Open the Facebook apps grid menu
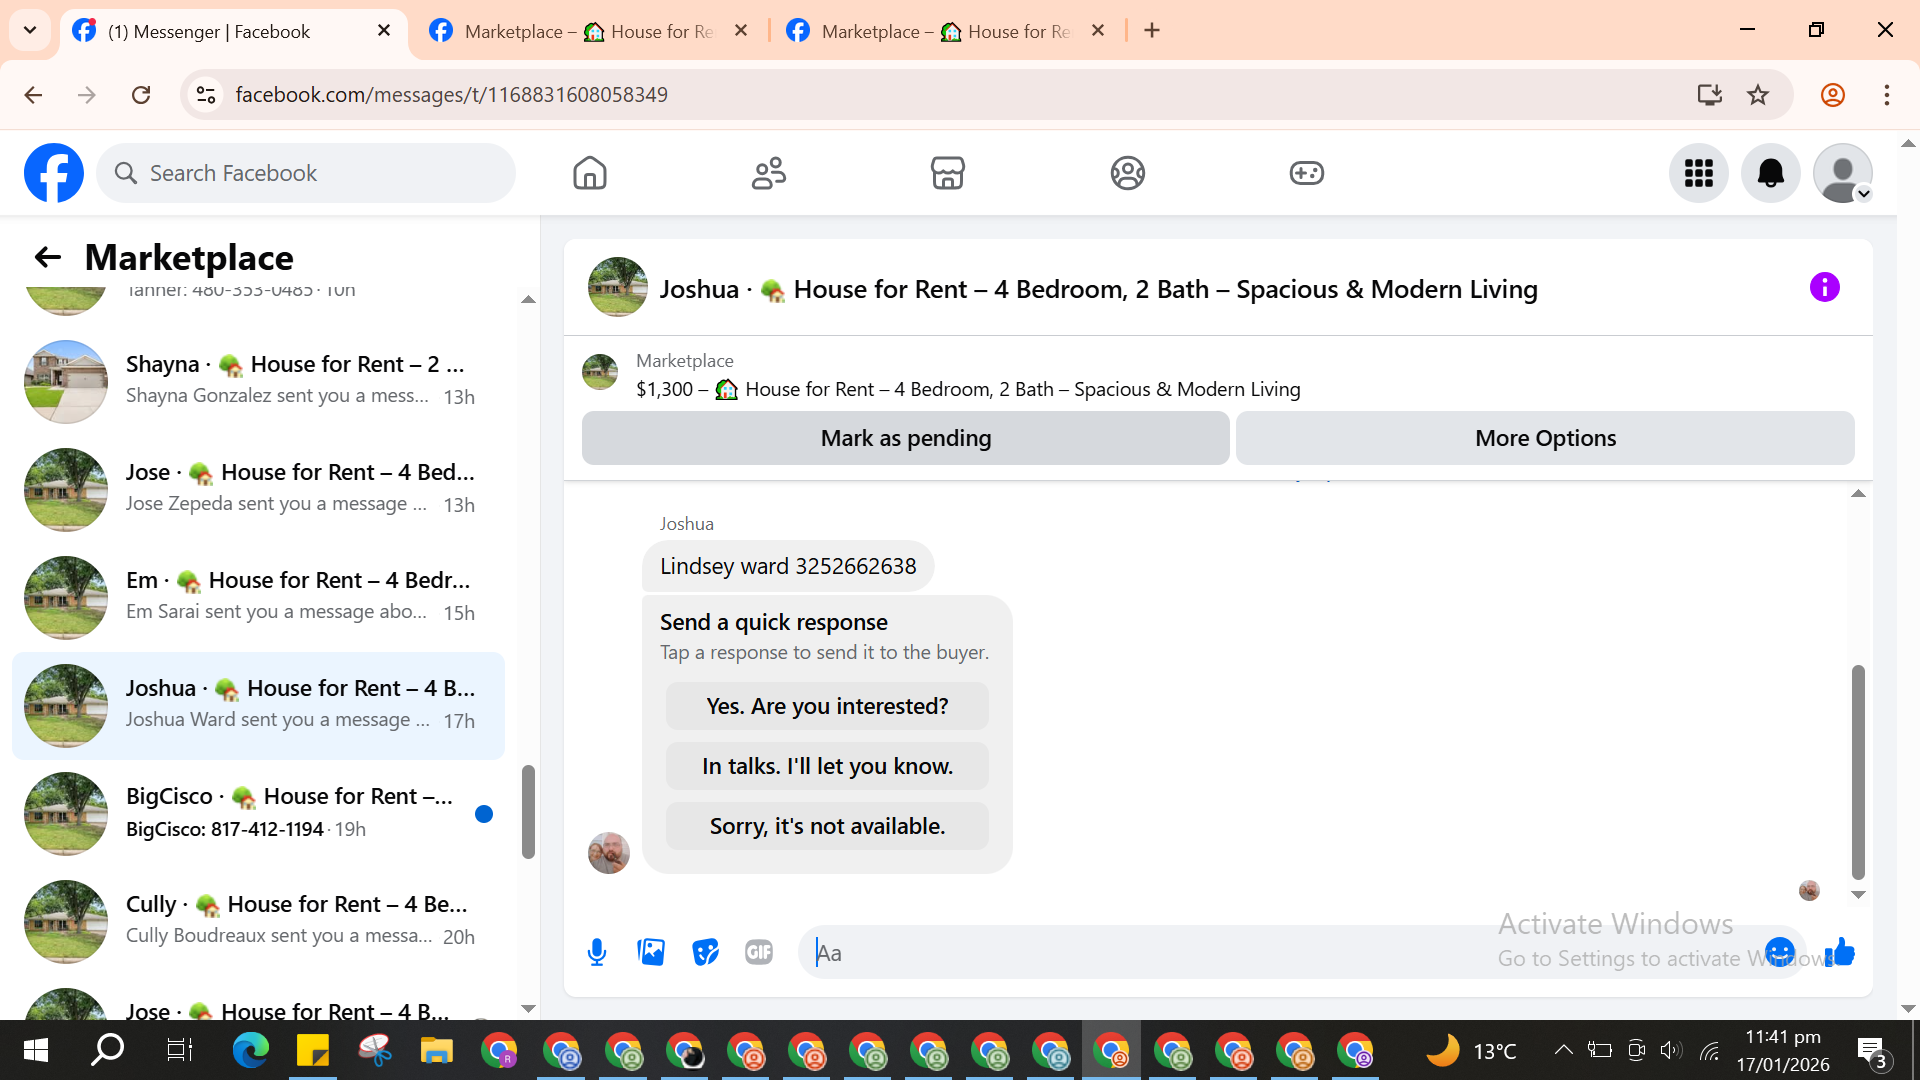1920x1080 pixels. click(1698, 173)
